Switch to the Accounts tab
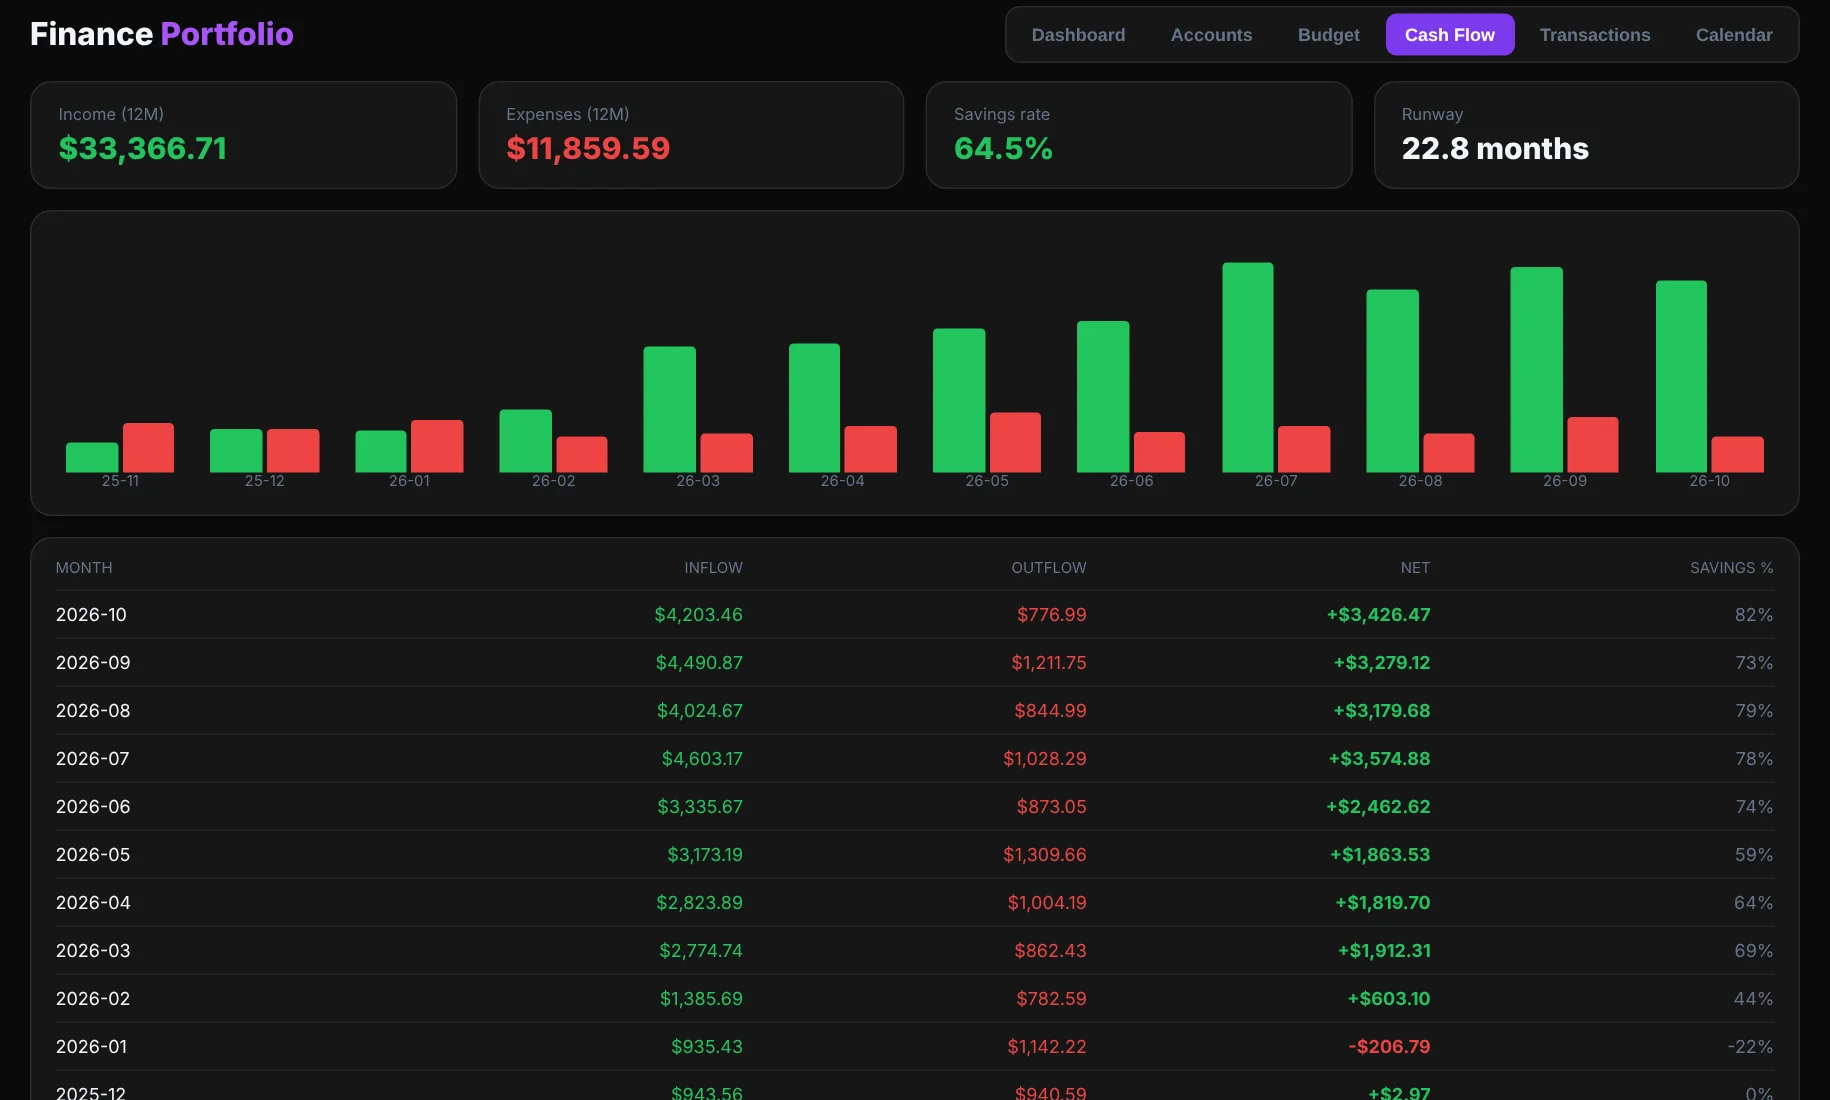Image resolution: width=1830 pixels, height=1100 pixels. coord(1211,35)
